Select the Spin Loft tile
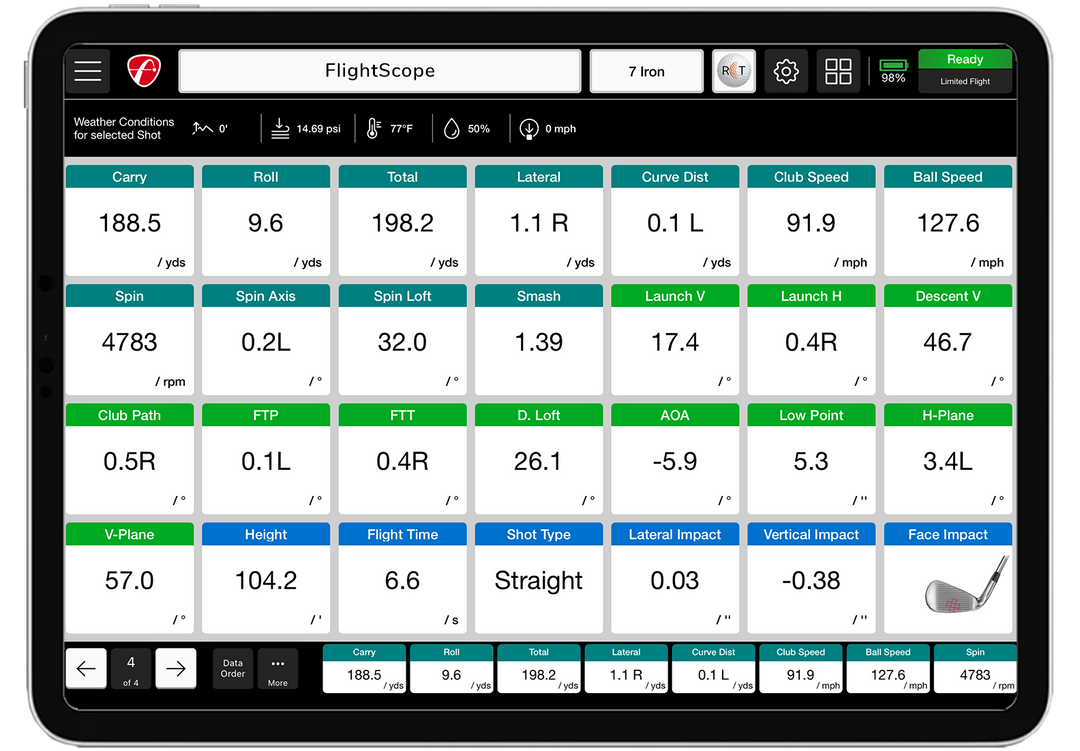Image resolution: width=1080 pixels, height=751 pixels. [x=402, y=340]
